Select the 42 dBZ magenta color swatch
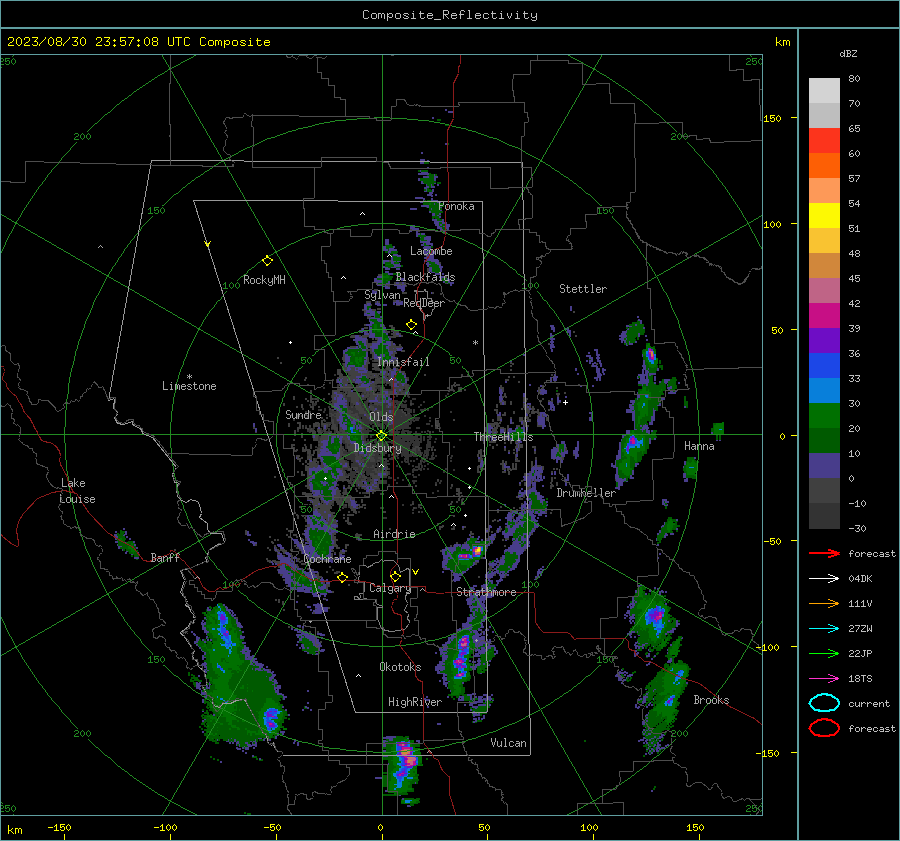Image resolution: width=900 pixels, height=841 pixels. pos(824,315)
